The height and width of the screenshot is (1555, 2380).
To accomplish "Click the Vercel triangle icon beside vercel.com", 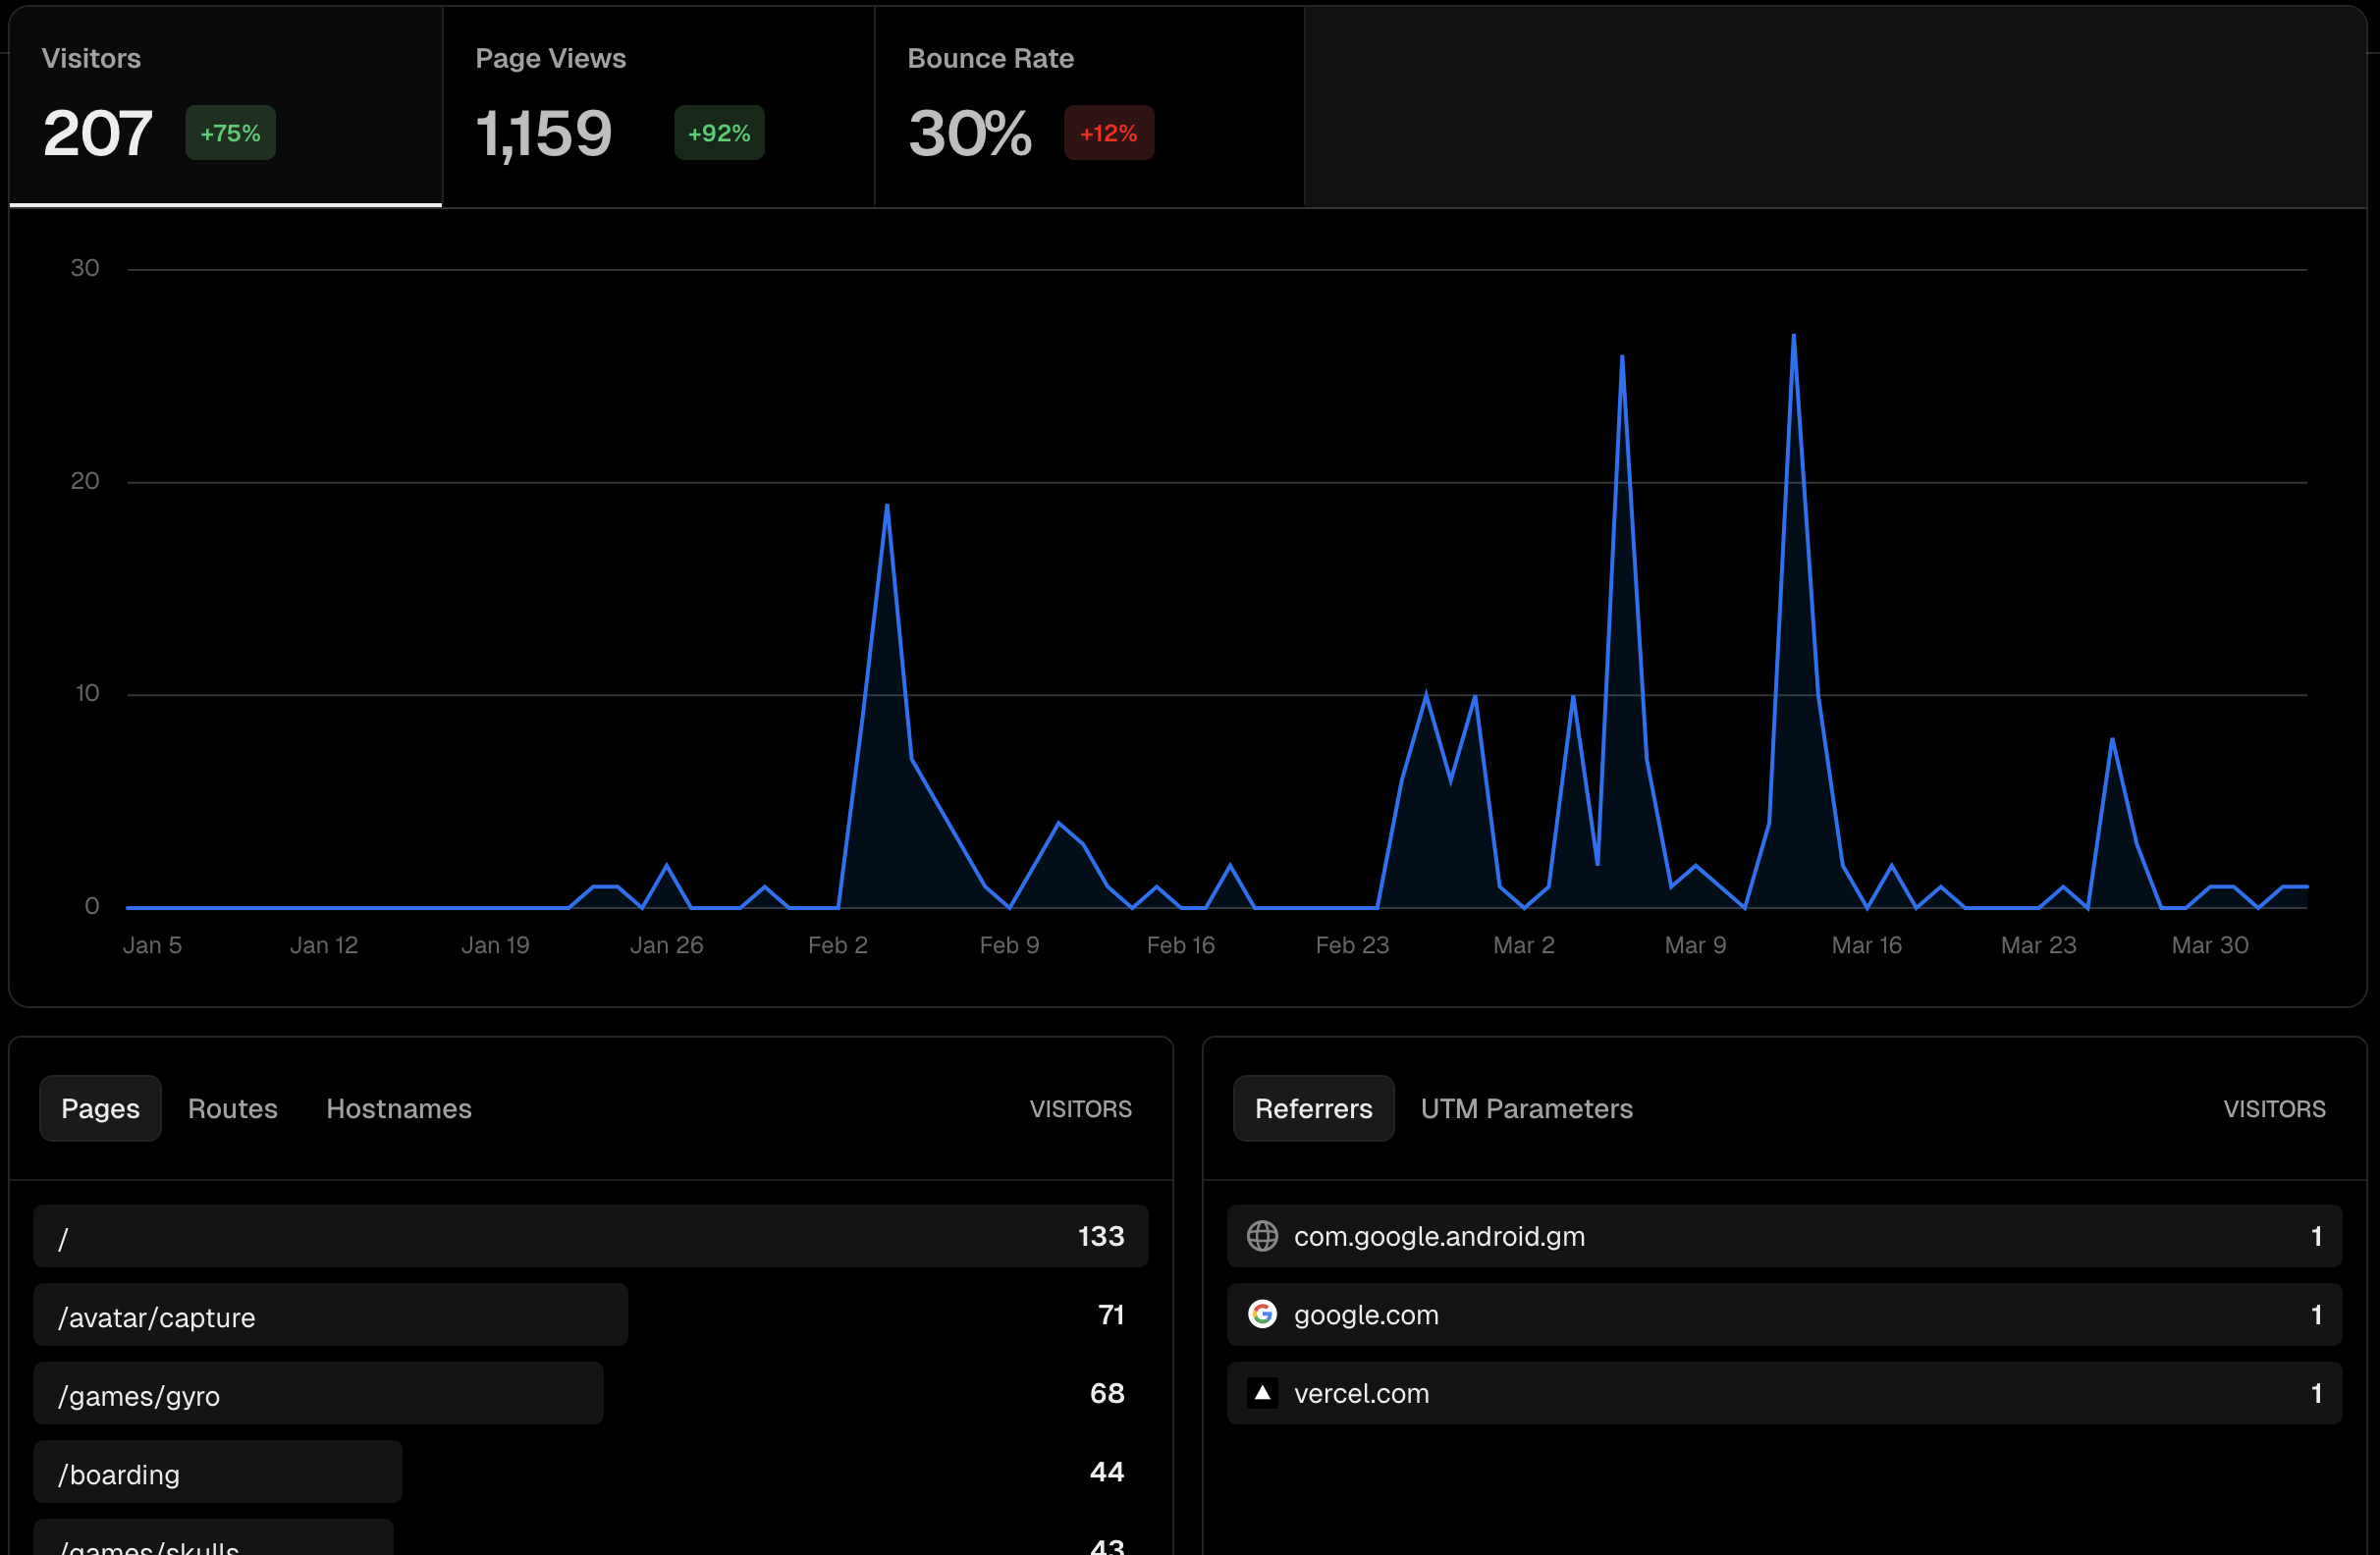I will [x=1263, y=1392].
